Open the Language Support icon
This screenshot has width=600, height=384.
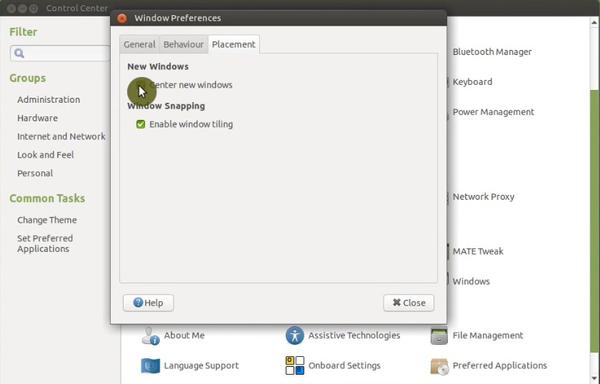(150, 366)
